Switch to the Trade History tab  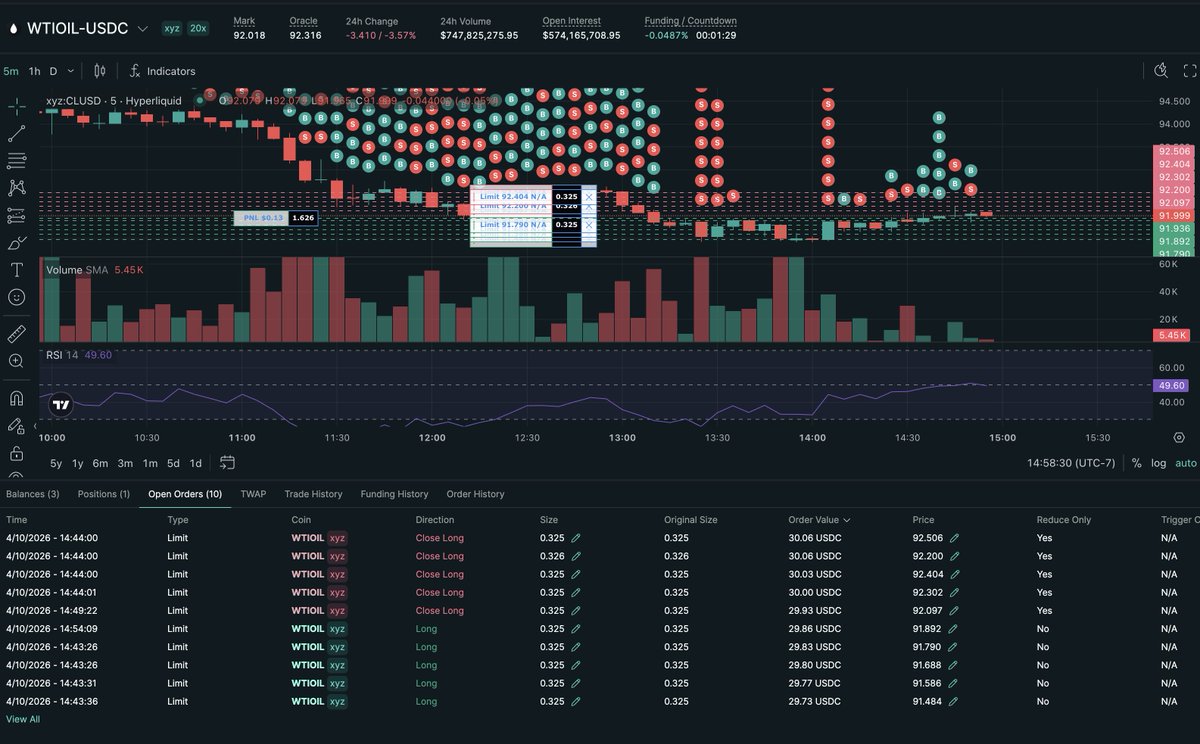pyautogui.click(x=314, y=494)
